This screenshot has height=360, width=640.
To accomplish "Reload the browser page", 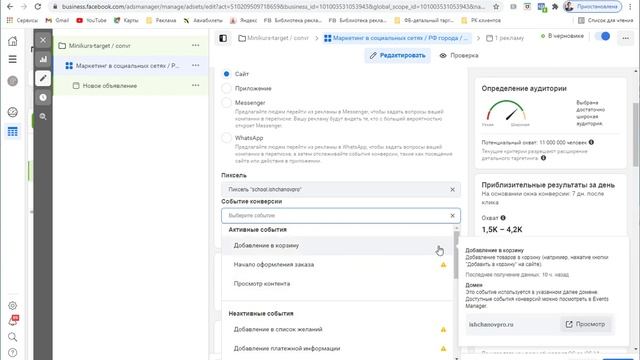I will coord(38,7).
